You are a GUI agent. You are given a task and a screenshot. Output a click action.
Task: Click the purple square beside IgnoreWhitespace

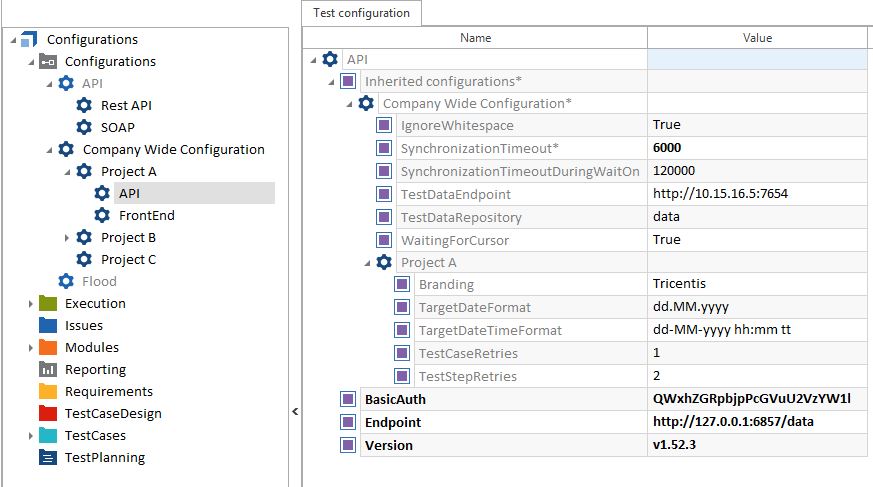[384, 125]
